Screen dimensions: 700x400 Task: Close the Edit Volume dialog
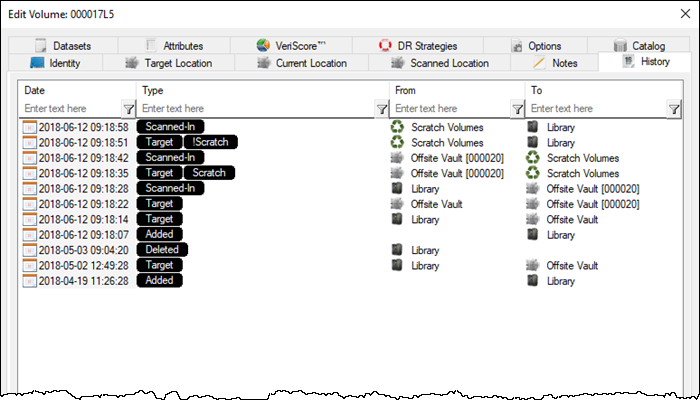[685, 14]
